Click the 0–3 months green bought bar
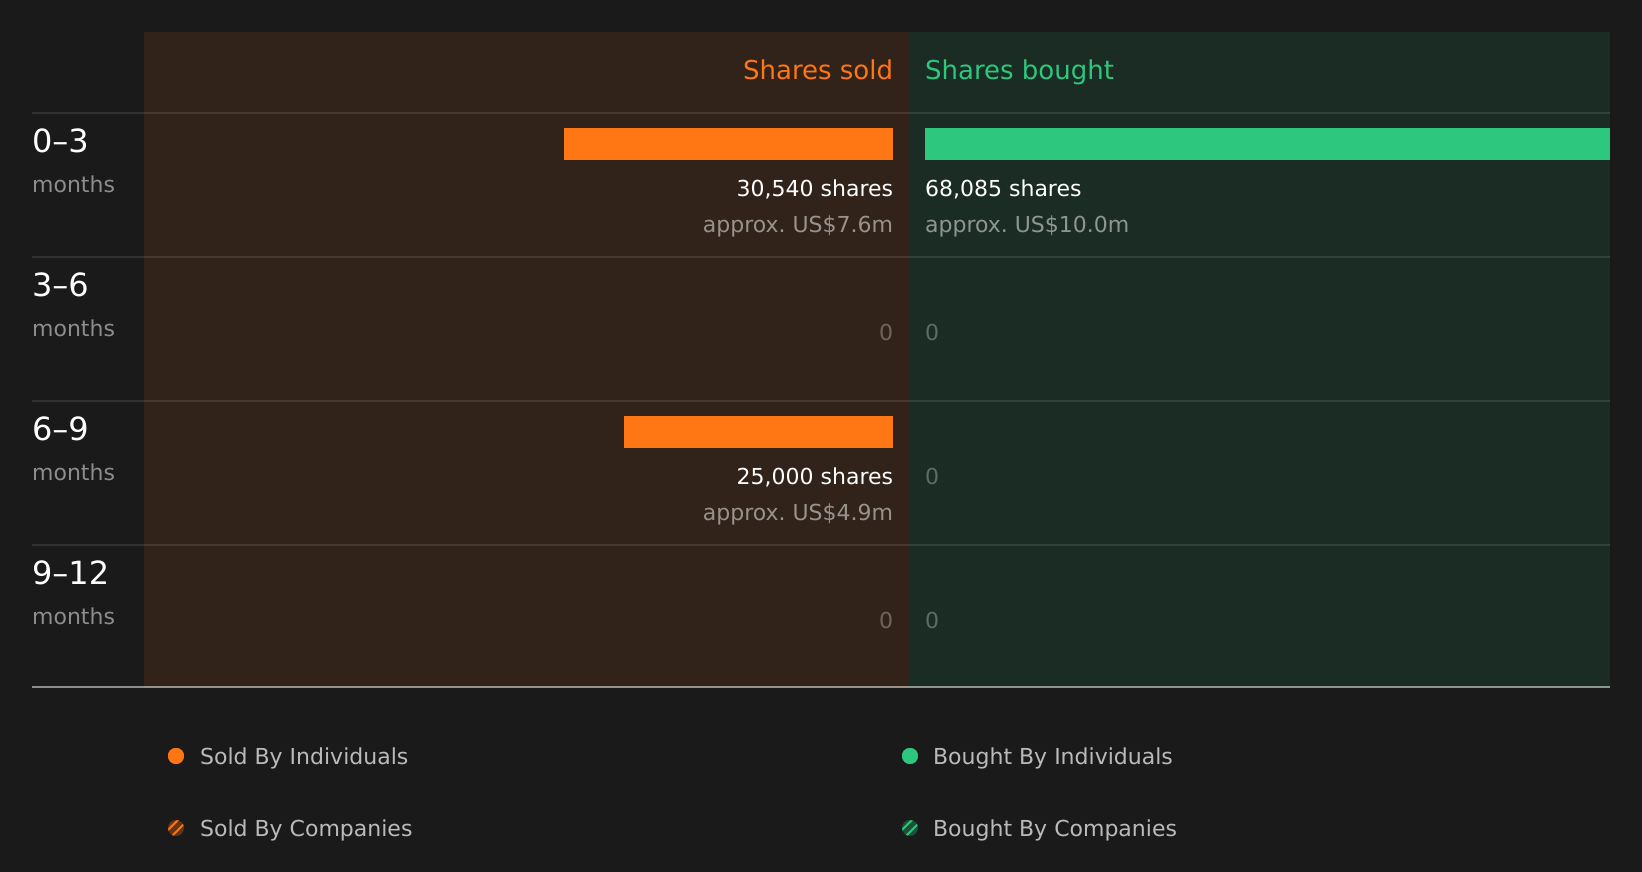This screenshot has width=1642, height=872. click(x=1267, y=144)
